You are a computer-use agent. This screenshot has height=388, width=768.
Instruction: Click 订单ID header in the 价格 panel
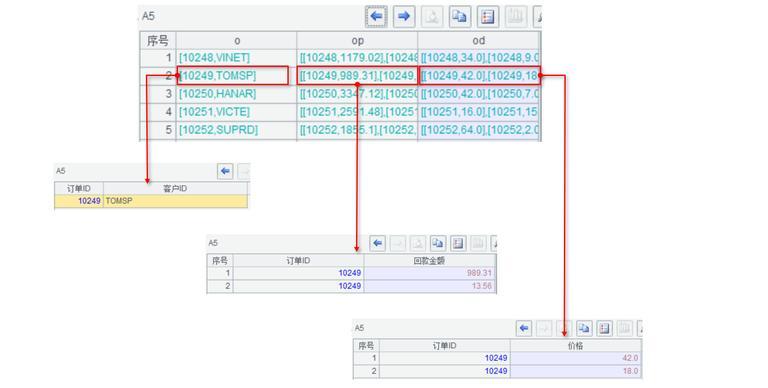pos(445,346)
